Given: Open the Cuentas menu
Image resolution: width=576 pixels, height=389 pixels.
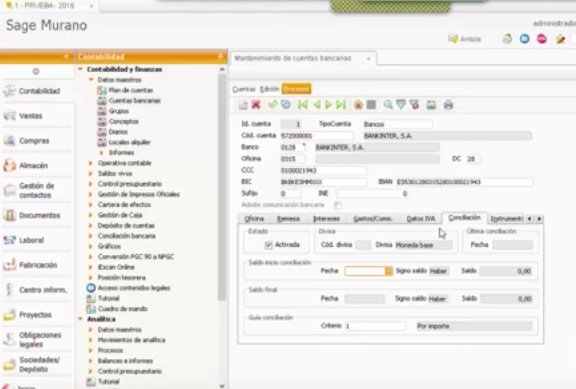Looking at the screenshot, I should tap(244, 89).
